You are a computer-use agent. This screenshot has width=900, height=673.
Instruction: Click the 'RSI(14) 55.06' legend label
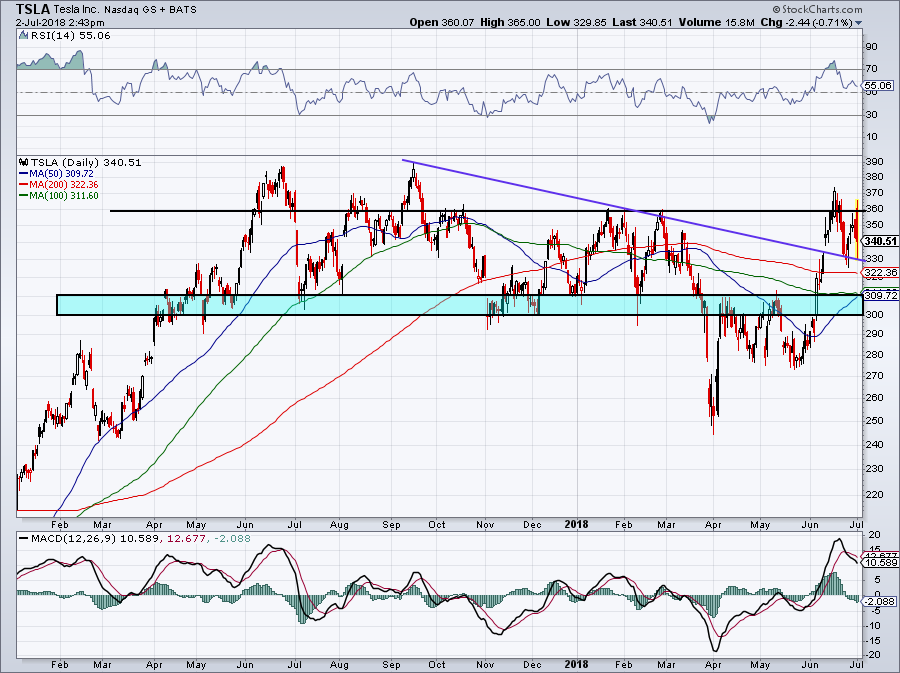coord(71,36)
